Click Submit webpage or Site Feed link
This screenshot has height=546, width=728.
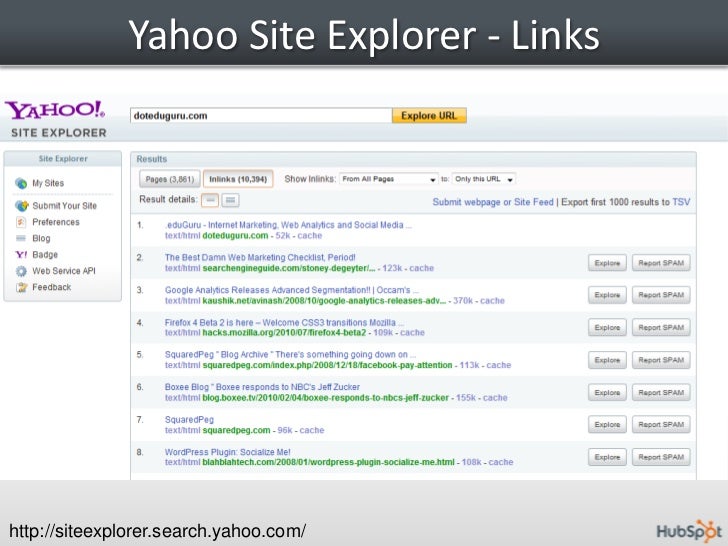493,202
